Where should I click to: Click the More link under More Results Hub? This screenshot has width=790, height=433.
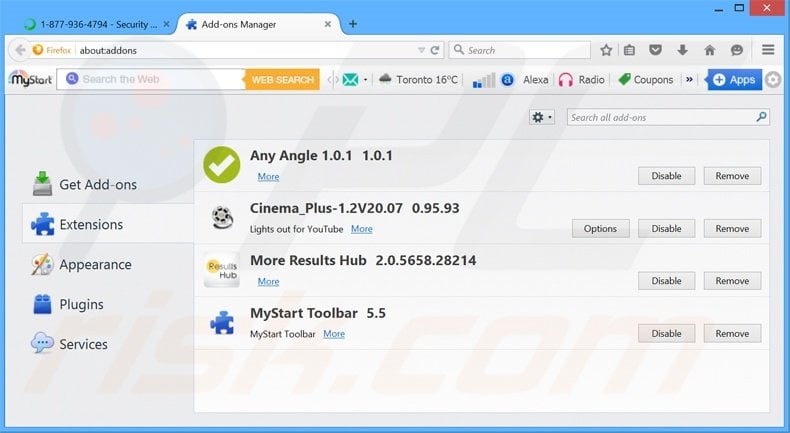268,281
